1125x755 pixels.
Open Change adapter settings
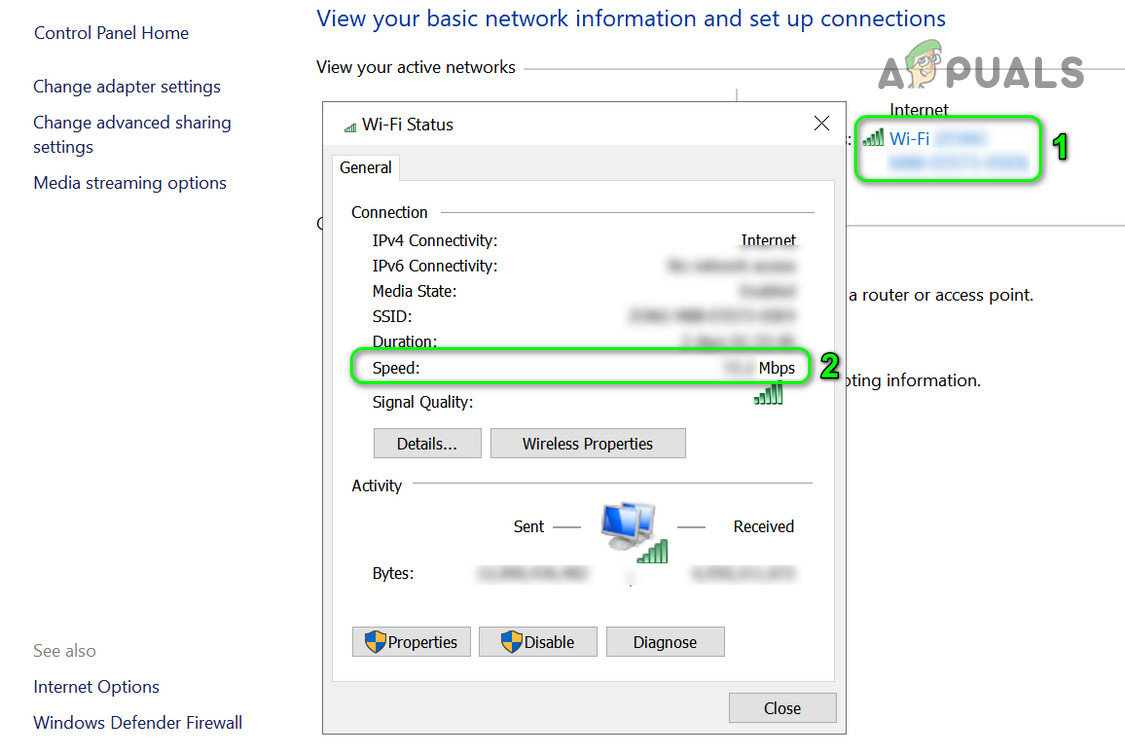[127, 87]
